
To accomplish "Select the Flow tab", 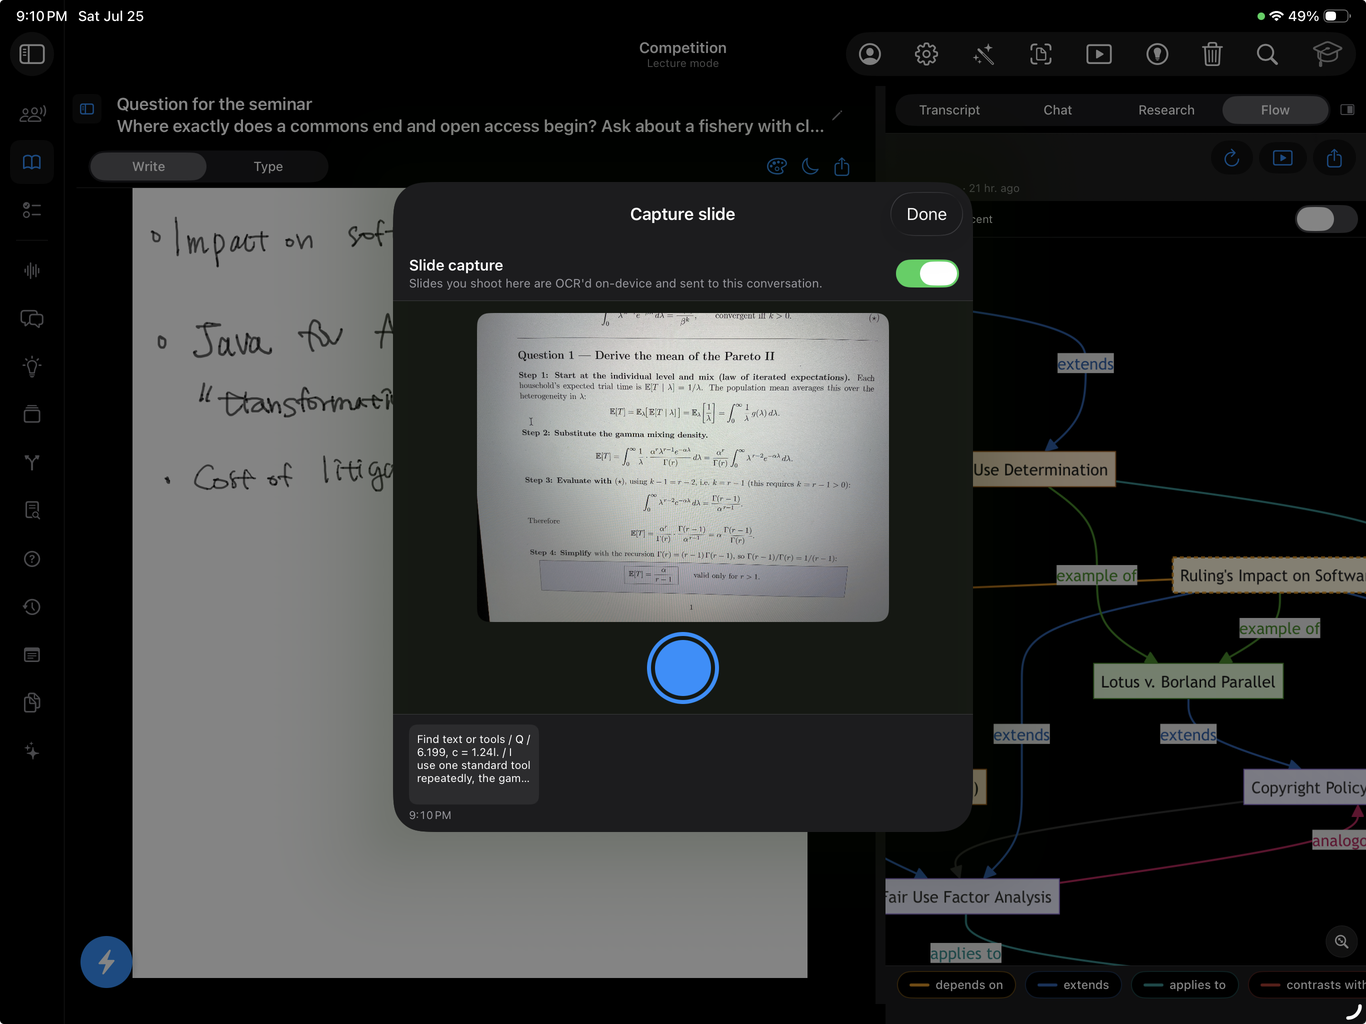I will (1275, 110).
